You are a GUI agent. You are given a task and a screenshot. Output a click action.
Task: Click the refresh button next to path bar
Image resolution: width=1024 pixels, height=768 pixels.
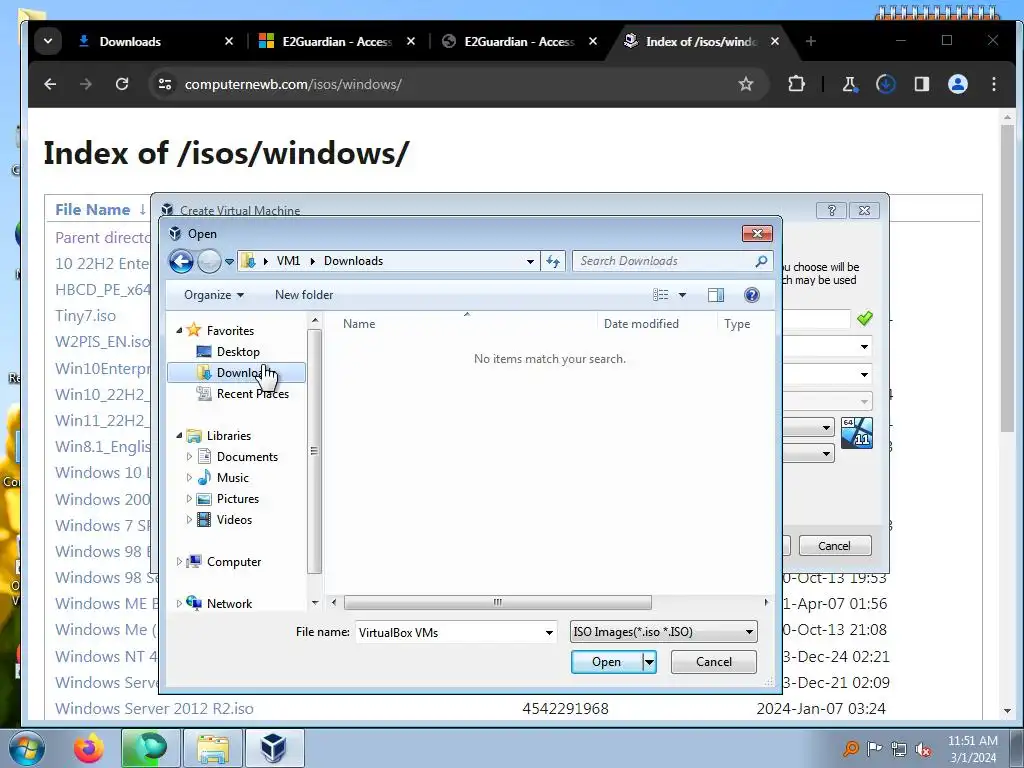coord(553,261)
